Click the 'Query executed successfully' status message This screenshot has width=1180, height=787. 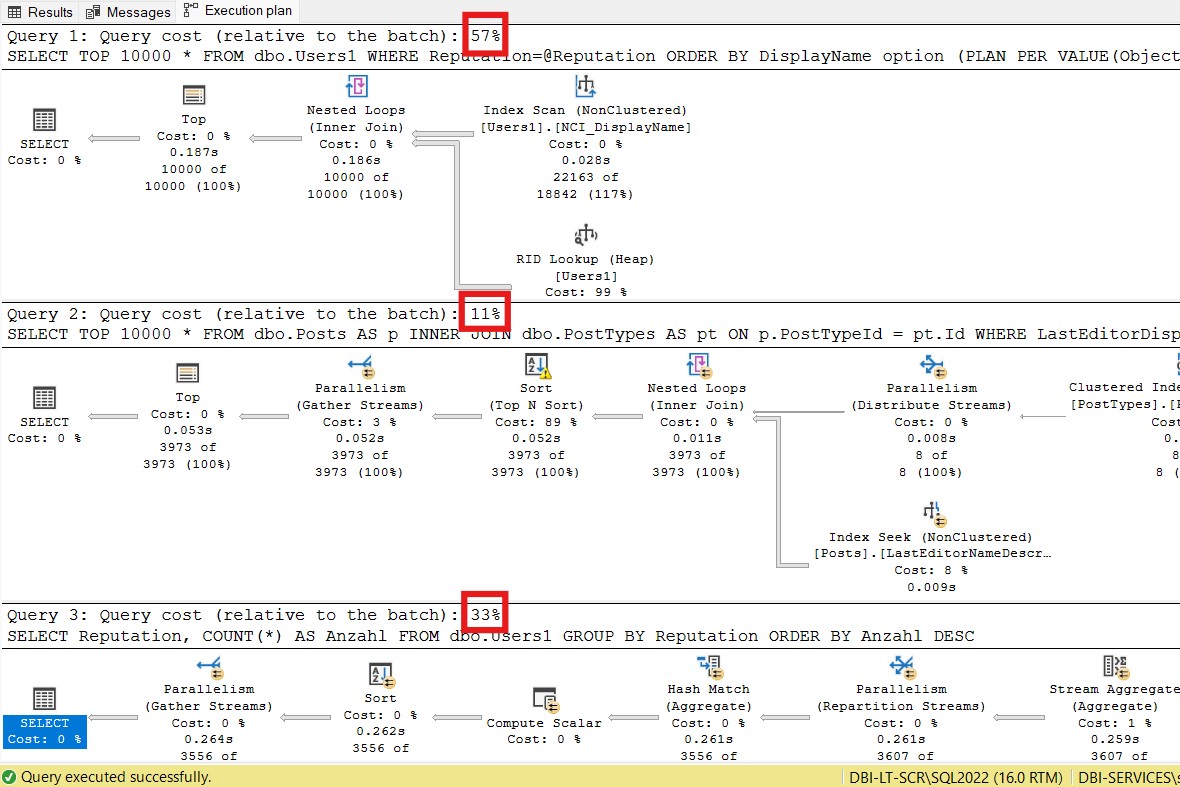(115, 776)
